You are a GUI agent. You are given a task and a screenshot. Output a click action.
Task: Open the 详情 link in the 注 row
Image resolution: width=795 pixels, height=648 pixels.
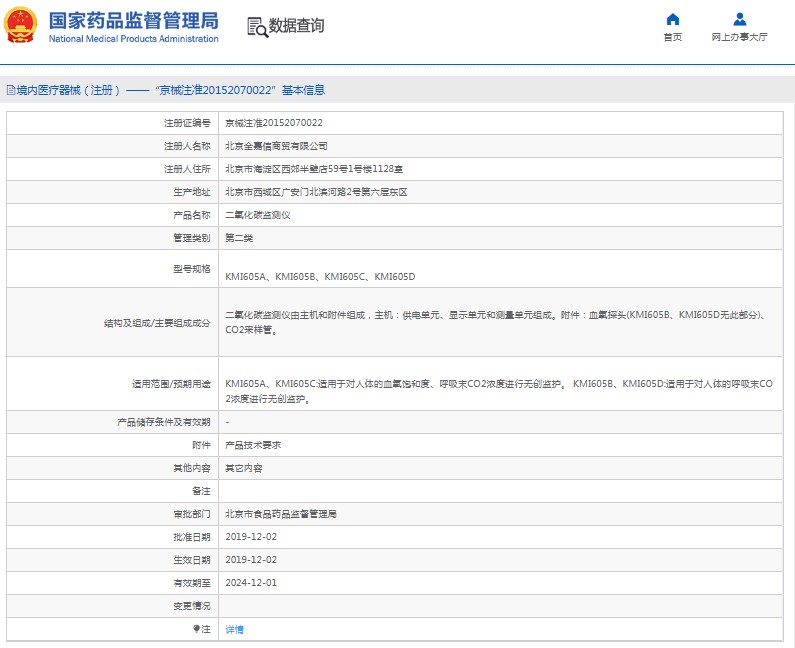pyautogui.click(x=234, y=629)
